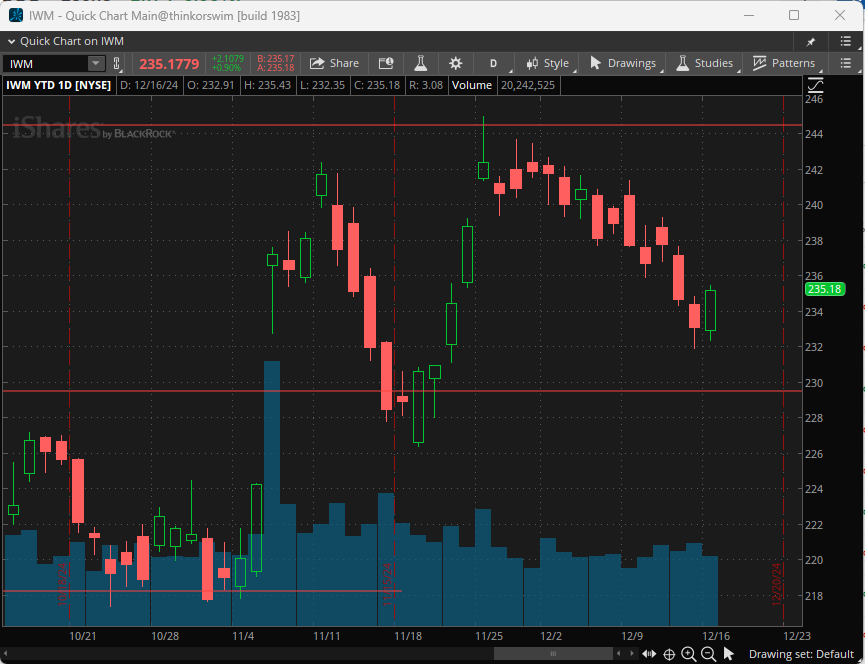This screenshot has height=664, width=865.
Task: Click the L: 232.35 low value
Action: pos(323,85)
